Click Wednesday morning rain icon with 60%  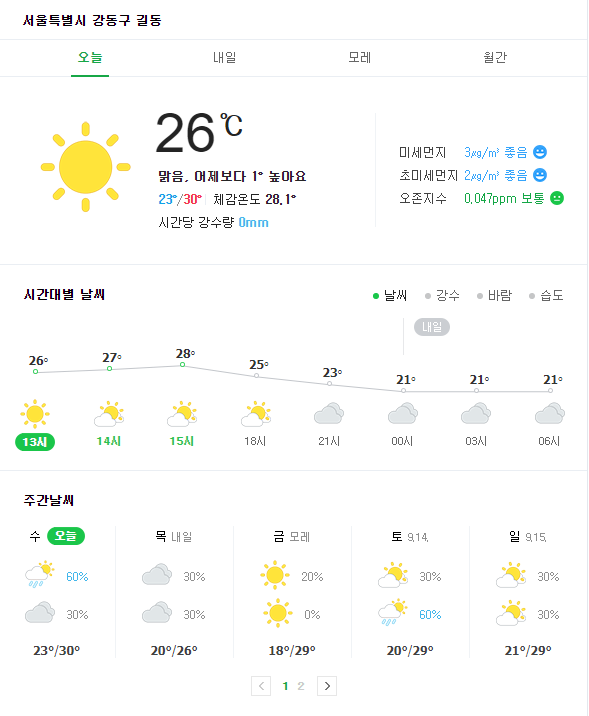40,574
